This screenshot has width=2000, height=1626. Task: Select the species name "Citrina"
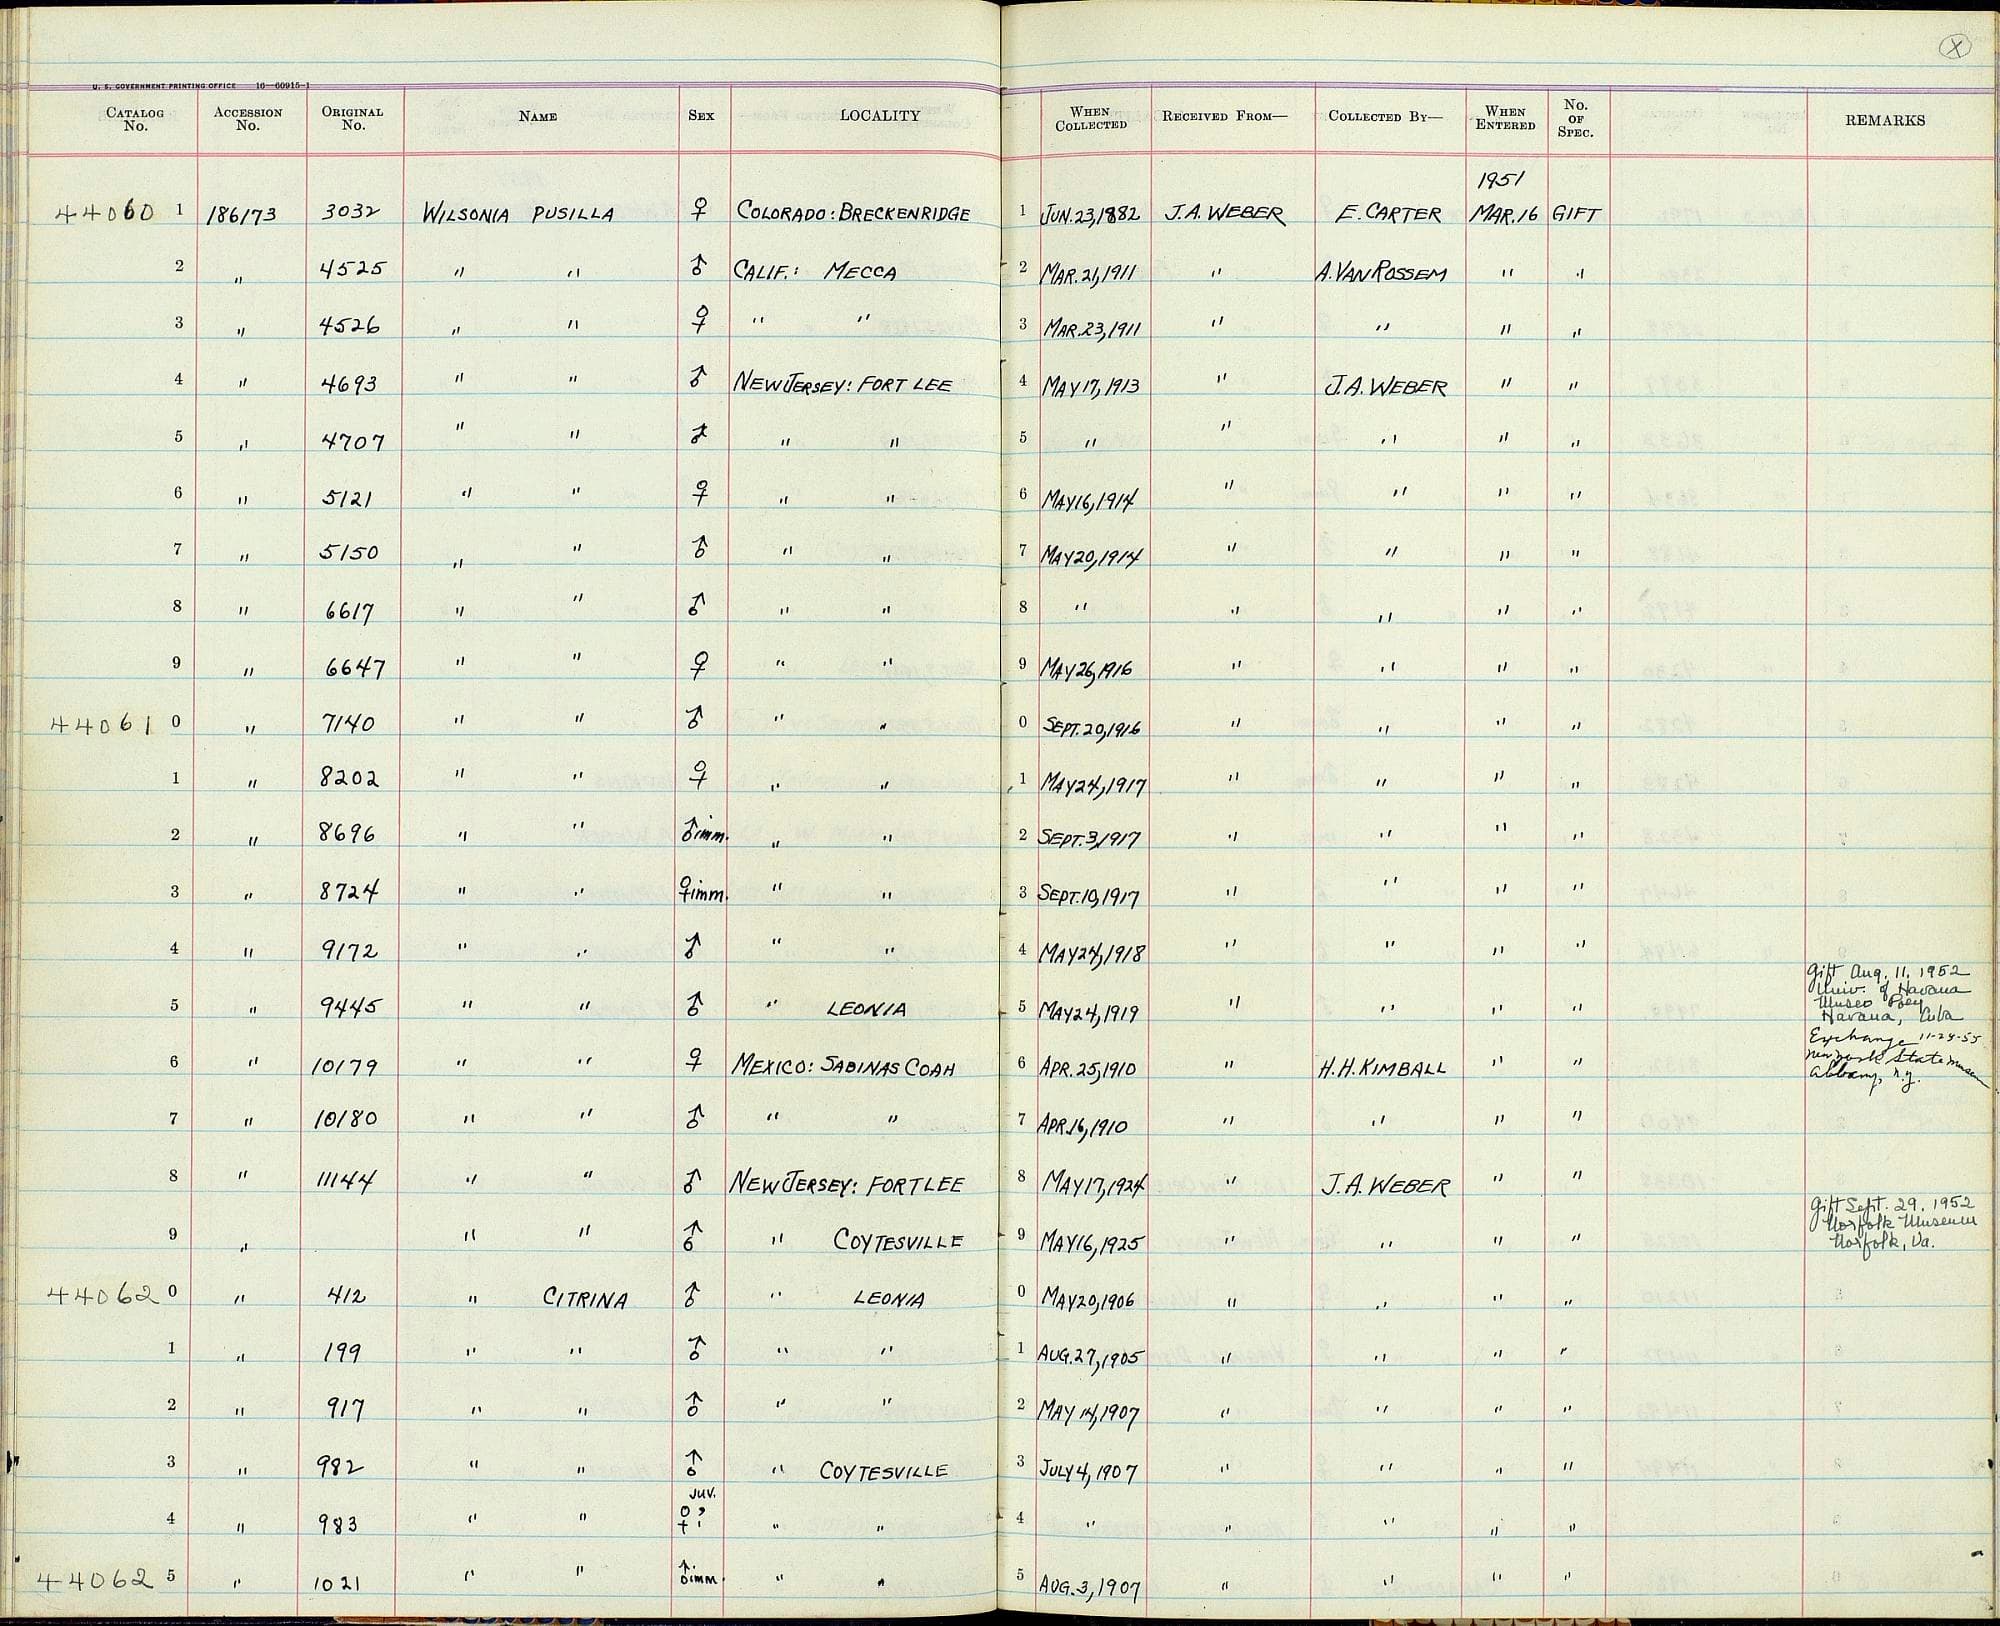(586, 1299)
